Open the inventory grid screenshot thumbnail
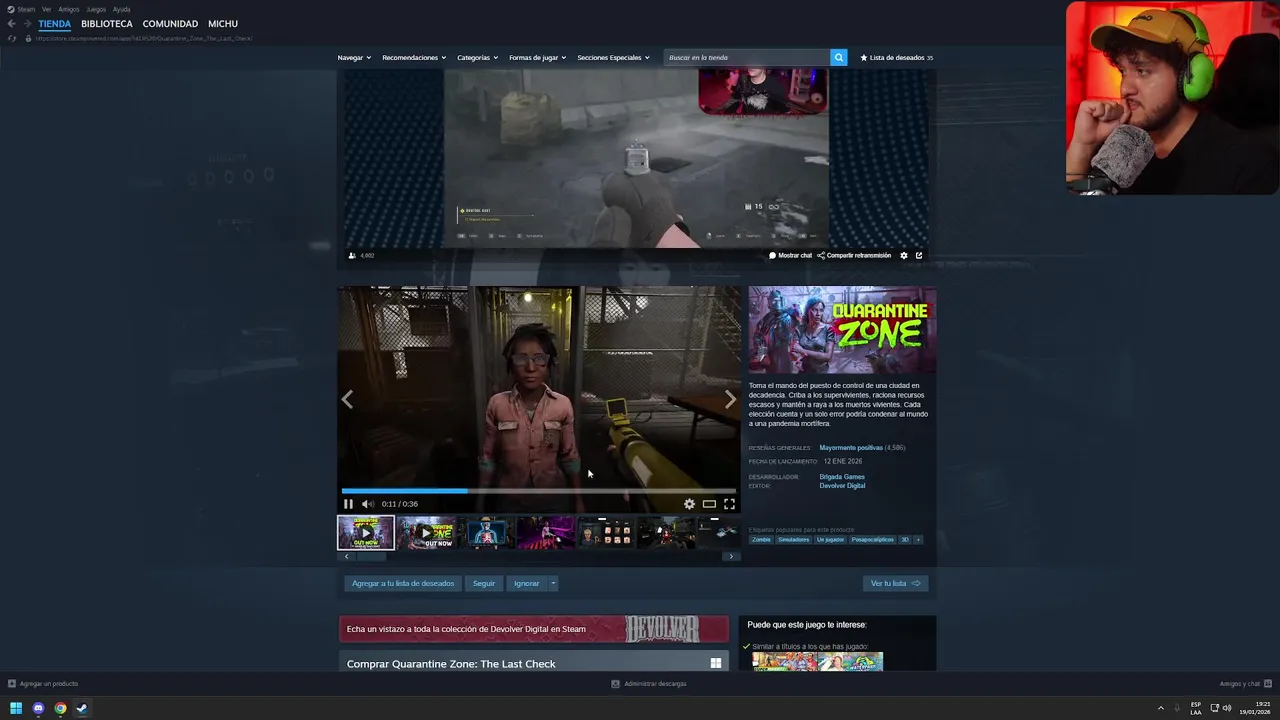1280x720 pixels. [606, 533]
